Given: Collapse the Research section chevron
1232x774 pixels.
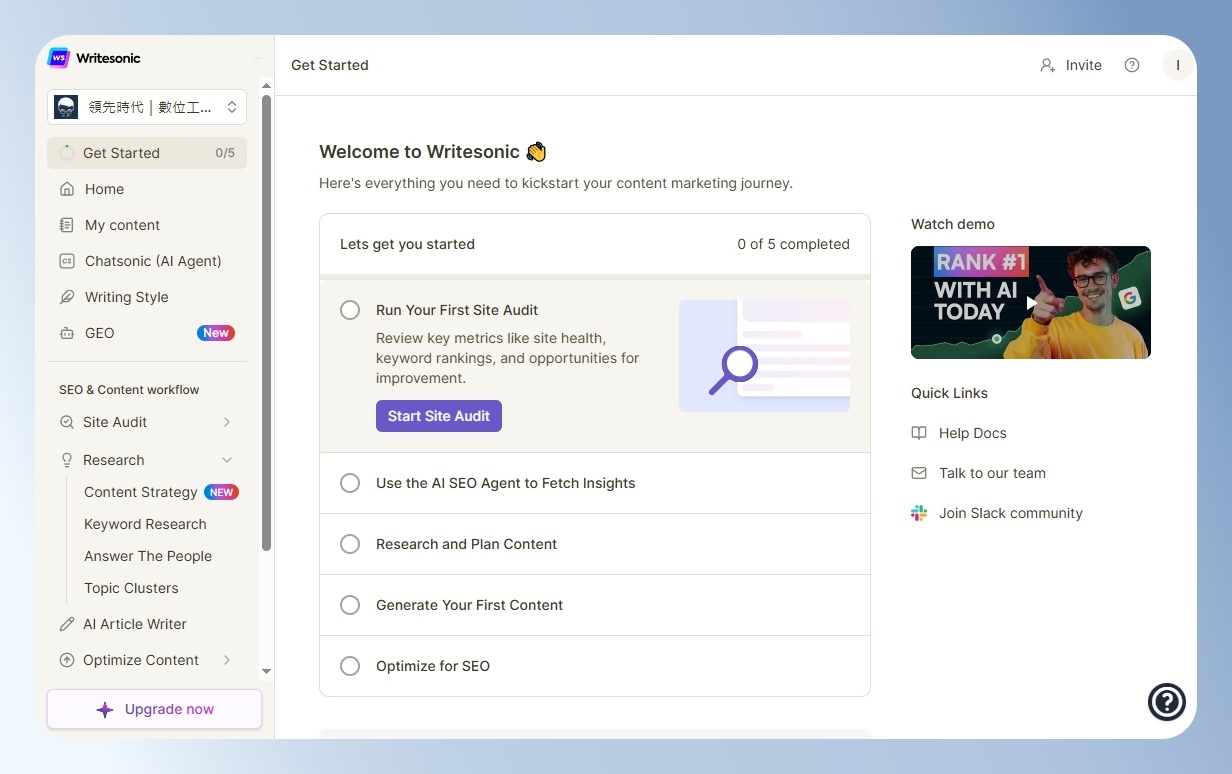Looking at the screenshot, I should click(x=227, y=460).
